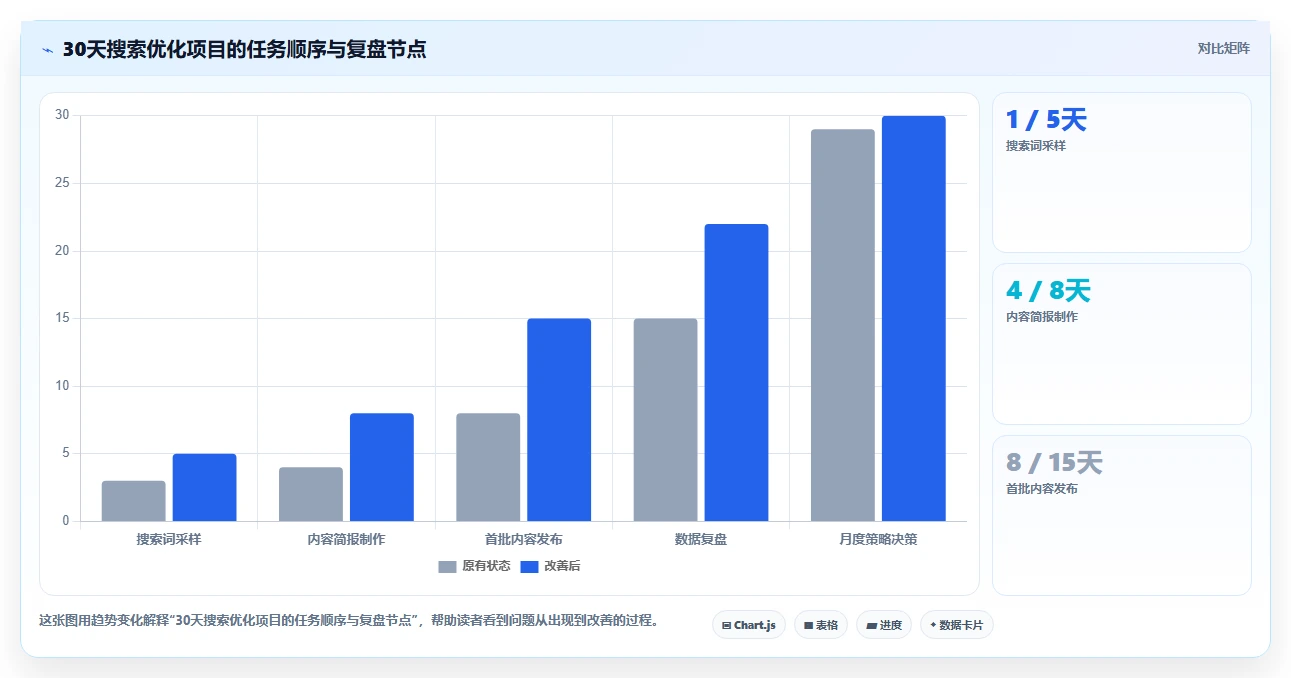Click the blue bar for 搜索词采样

pos(205,488)
